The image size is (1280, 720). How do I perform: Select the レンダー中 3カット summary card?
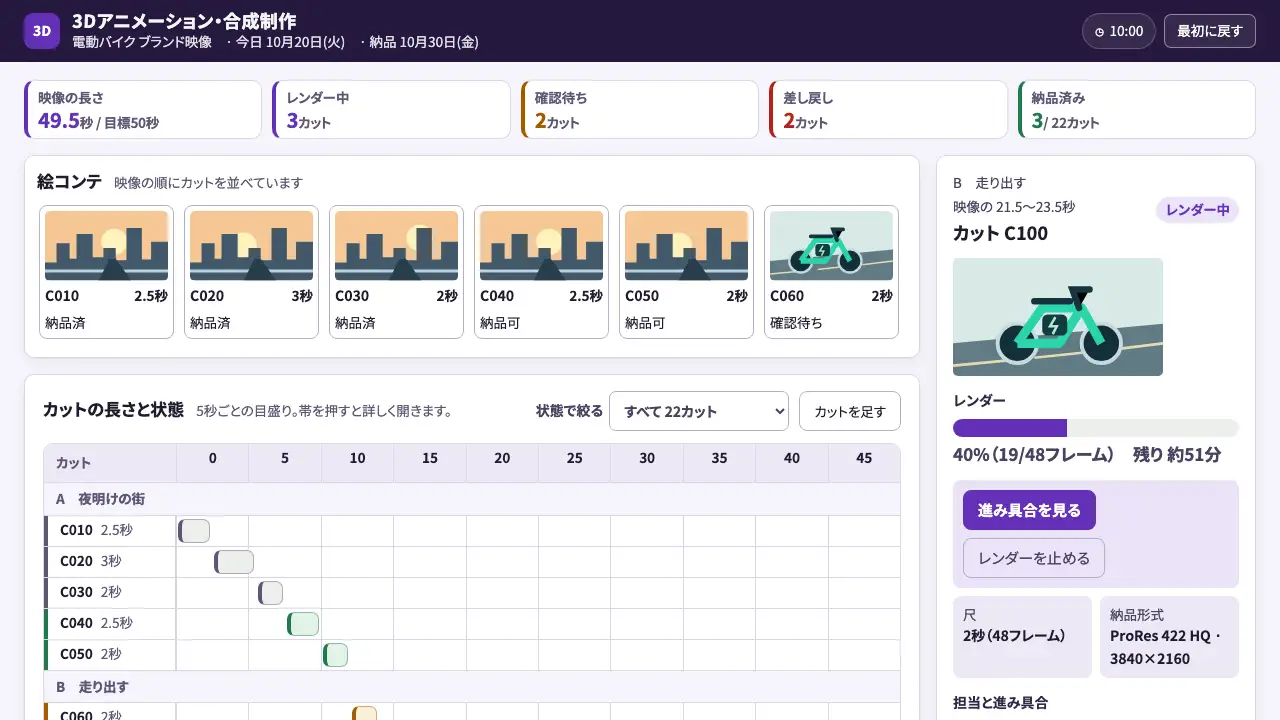[x=391, y=110]
